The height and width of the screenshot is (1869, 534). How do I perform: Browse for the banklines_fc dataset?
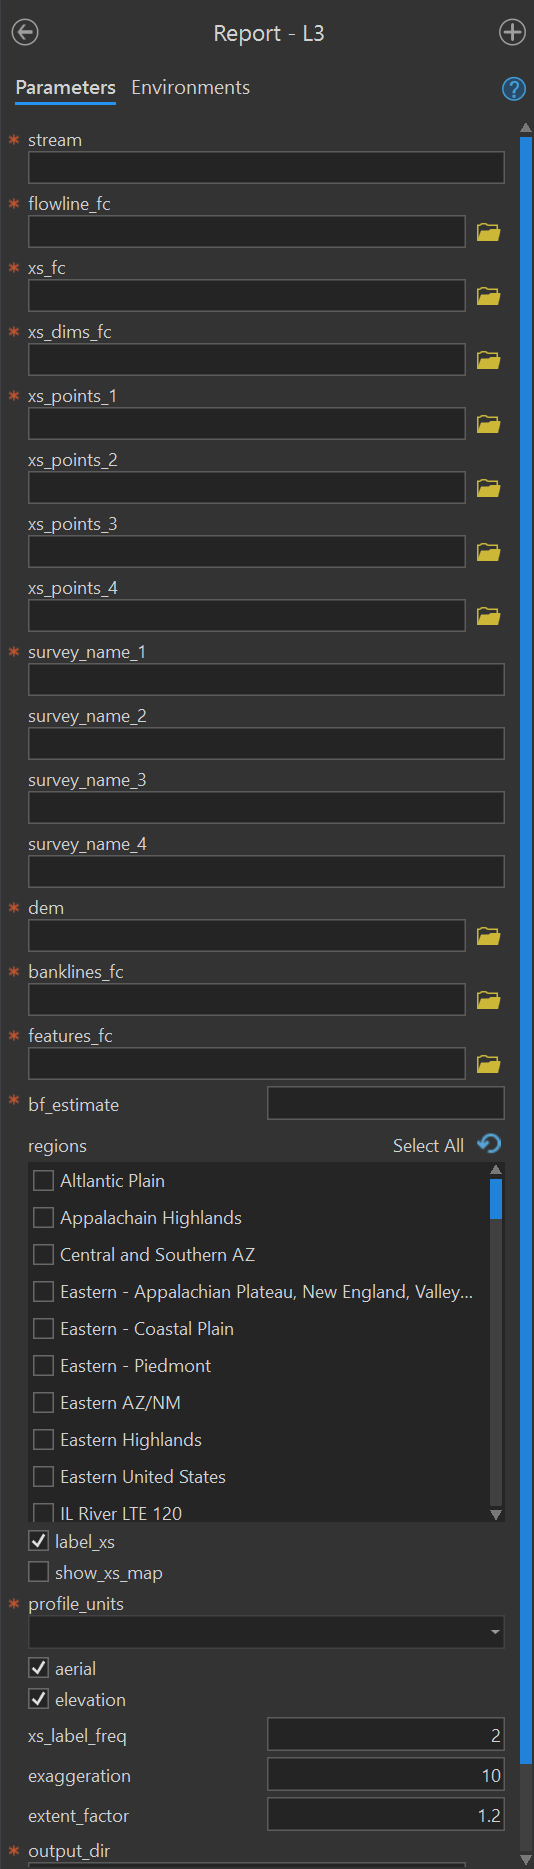coord(488,1000)
